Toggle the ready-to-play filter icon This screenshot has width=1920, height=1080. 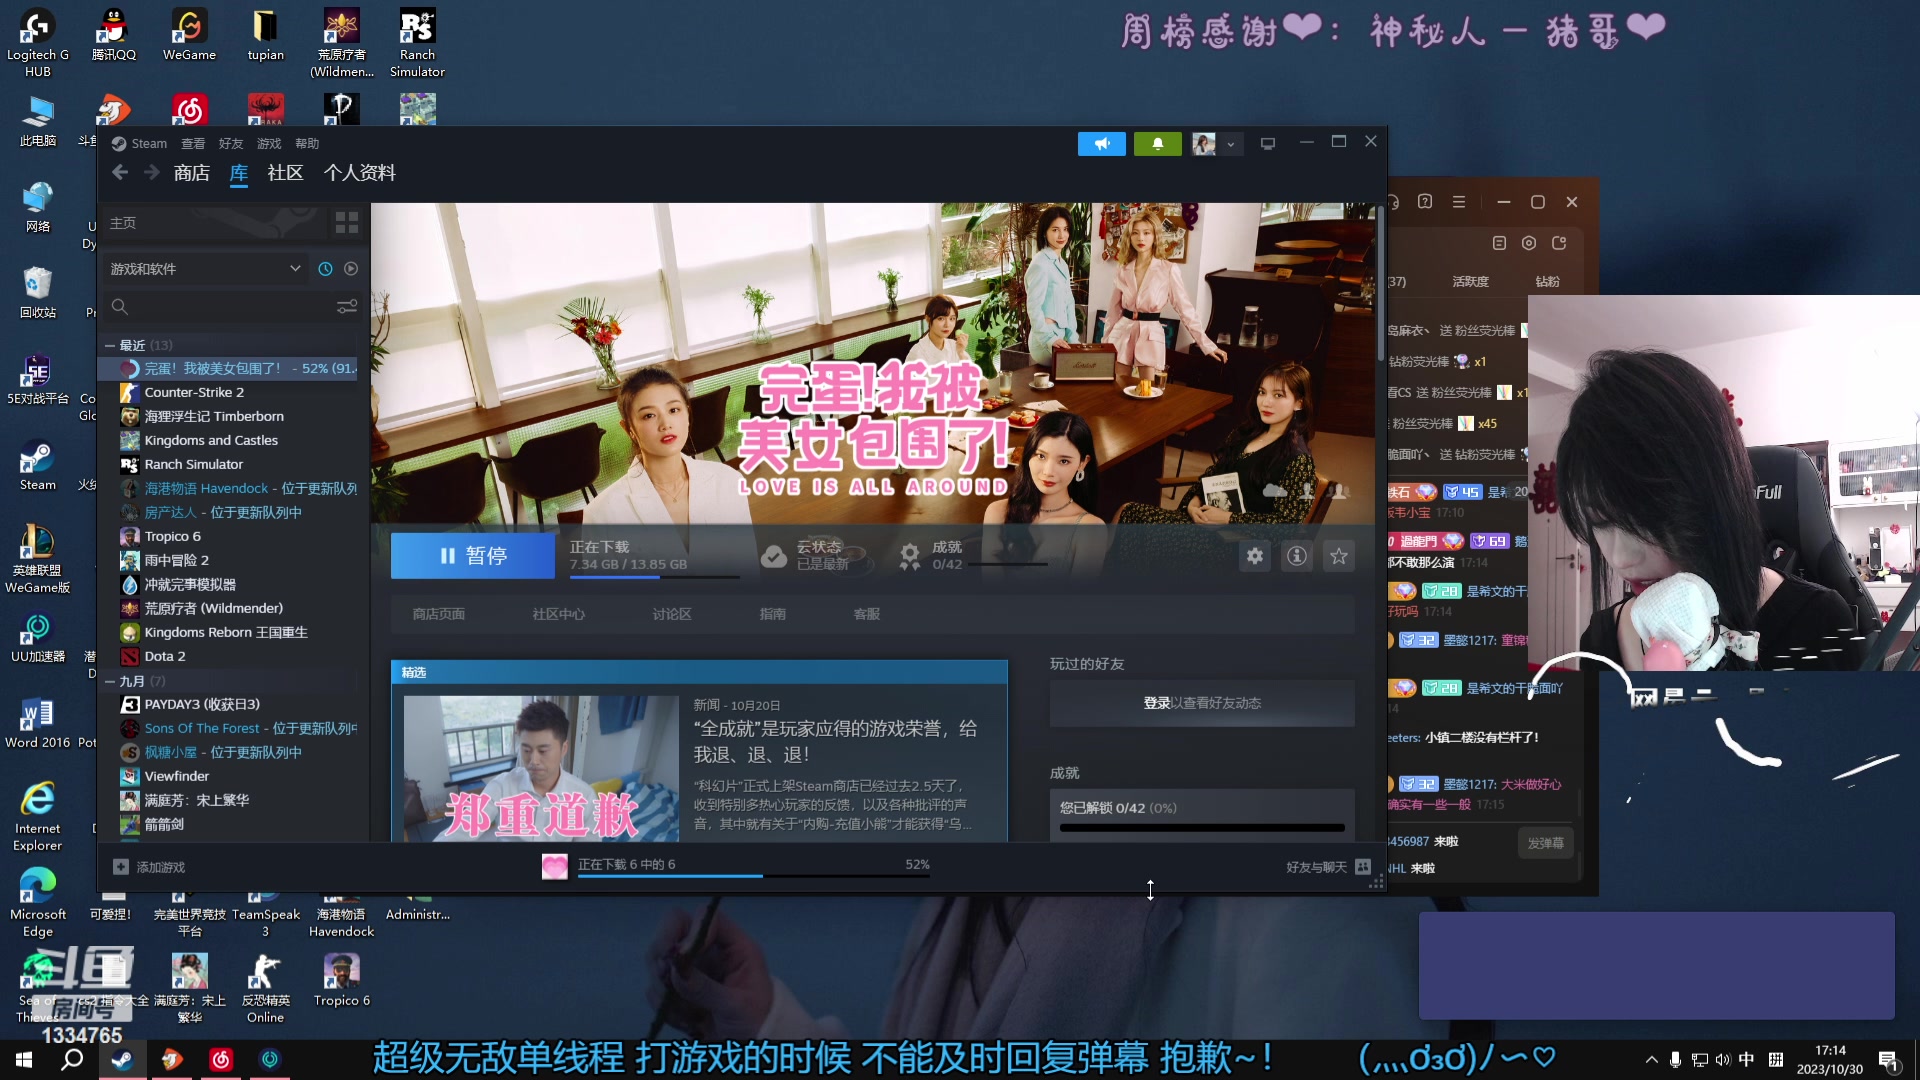(351, 269)
